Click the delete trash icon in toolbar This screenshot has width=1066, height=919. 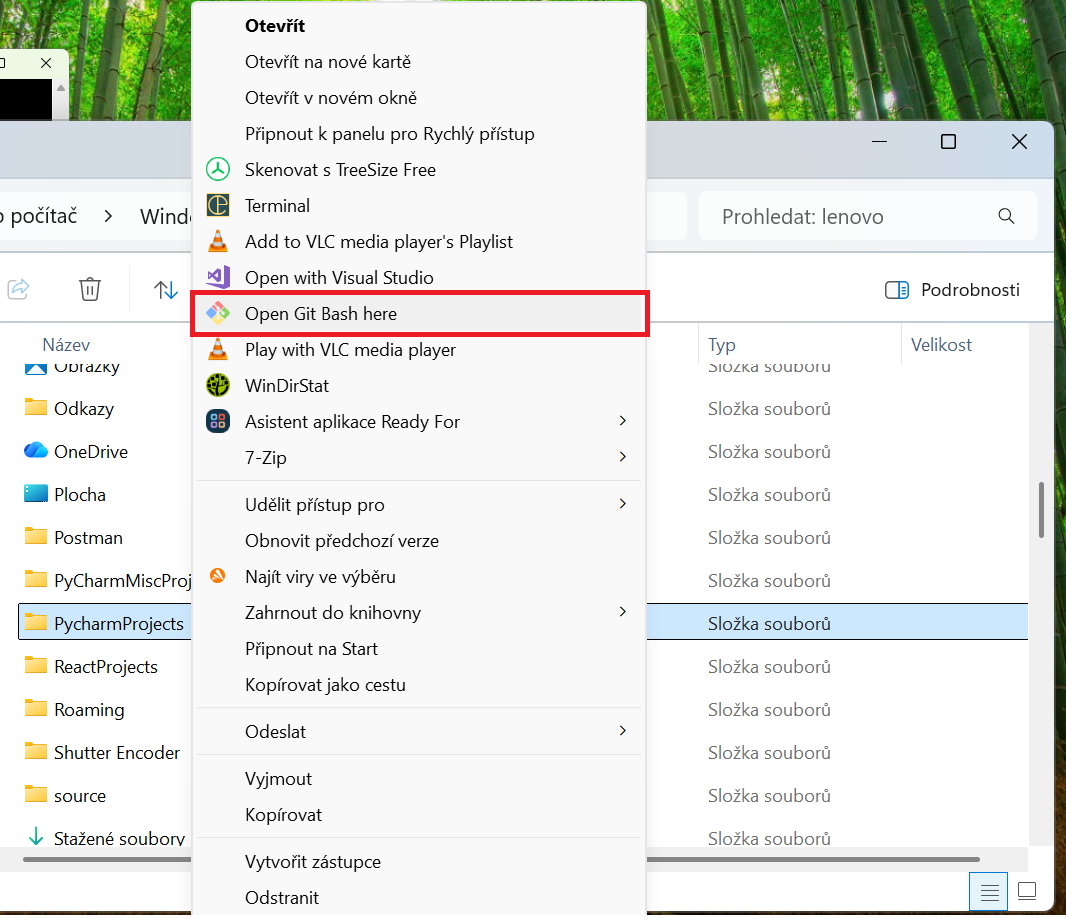pos(90,290)
